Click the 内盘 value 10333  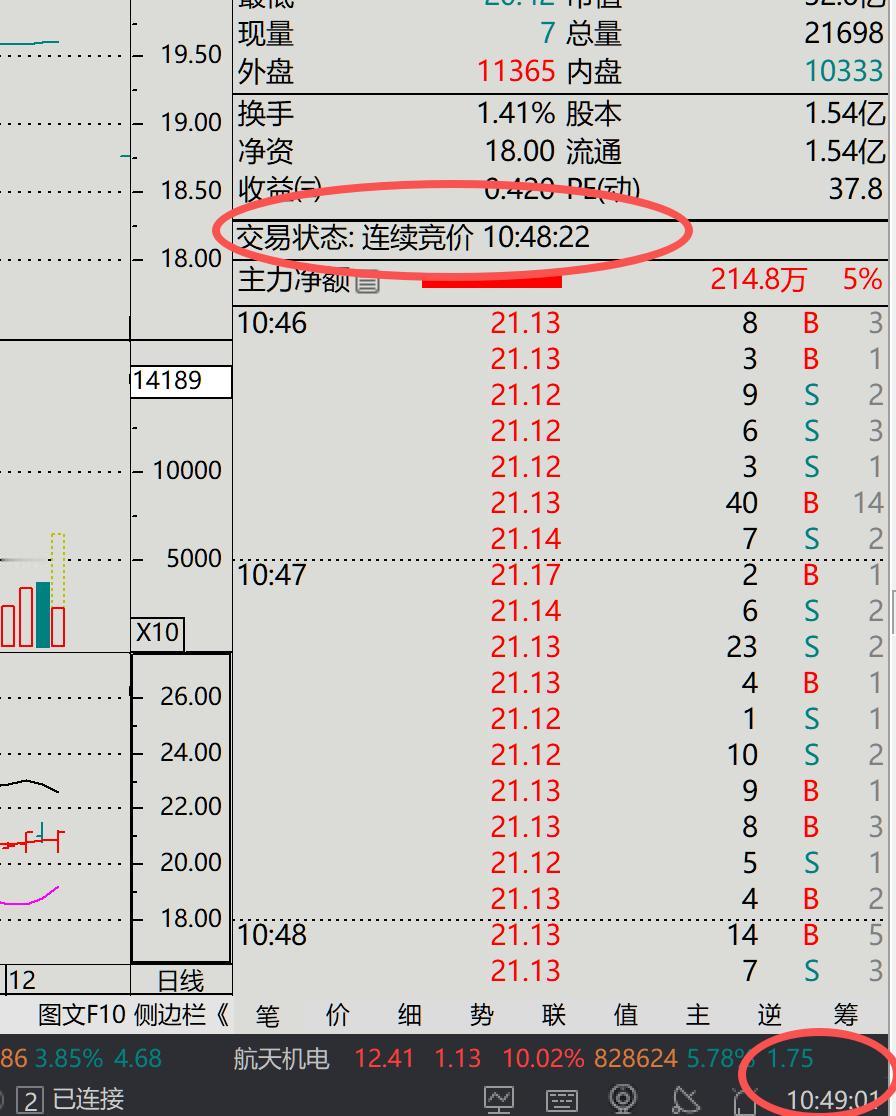point(844,71)
